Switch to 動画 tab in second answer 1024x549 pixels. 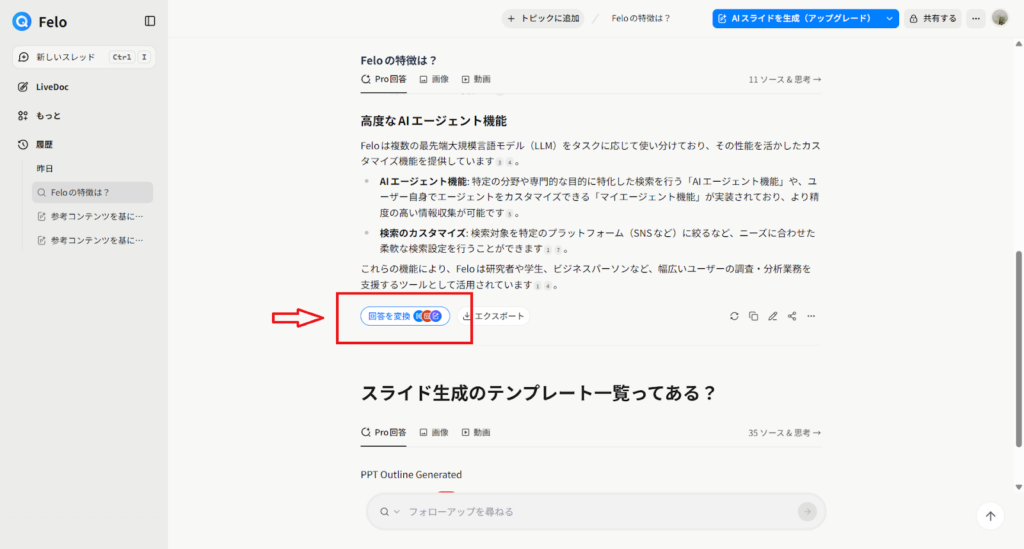coord(476,432)
